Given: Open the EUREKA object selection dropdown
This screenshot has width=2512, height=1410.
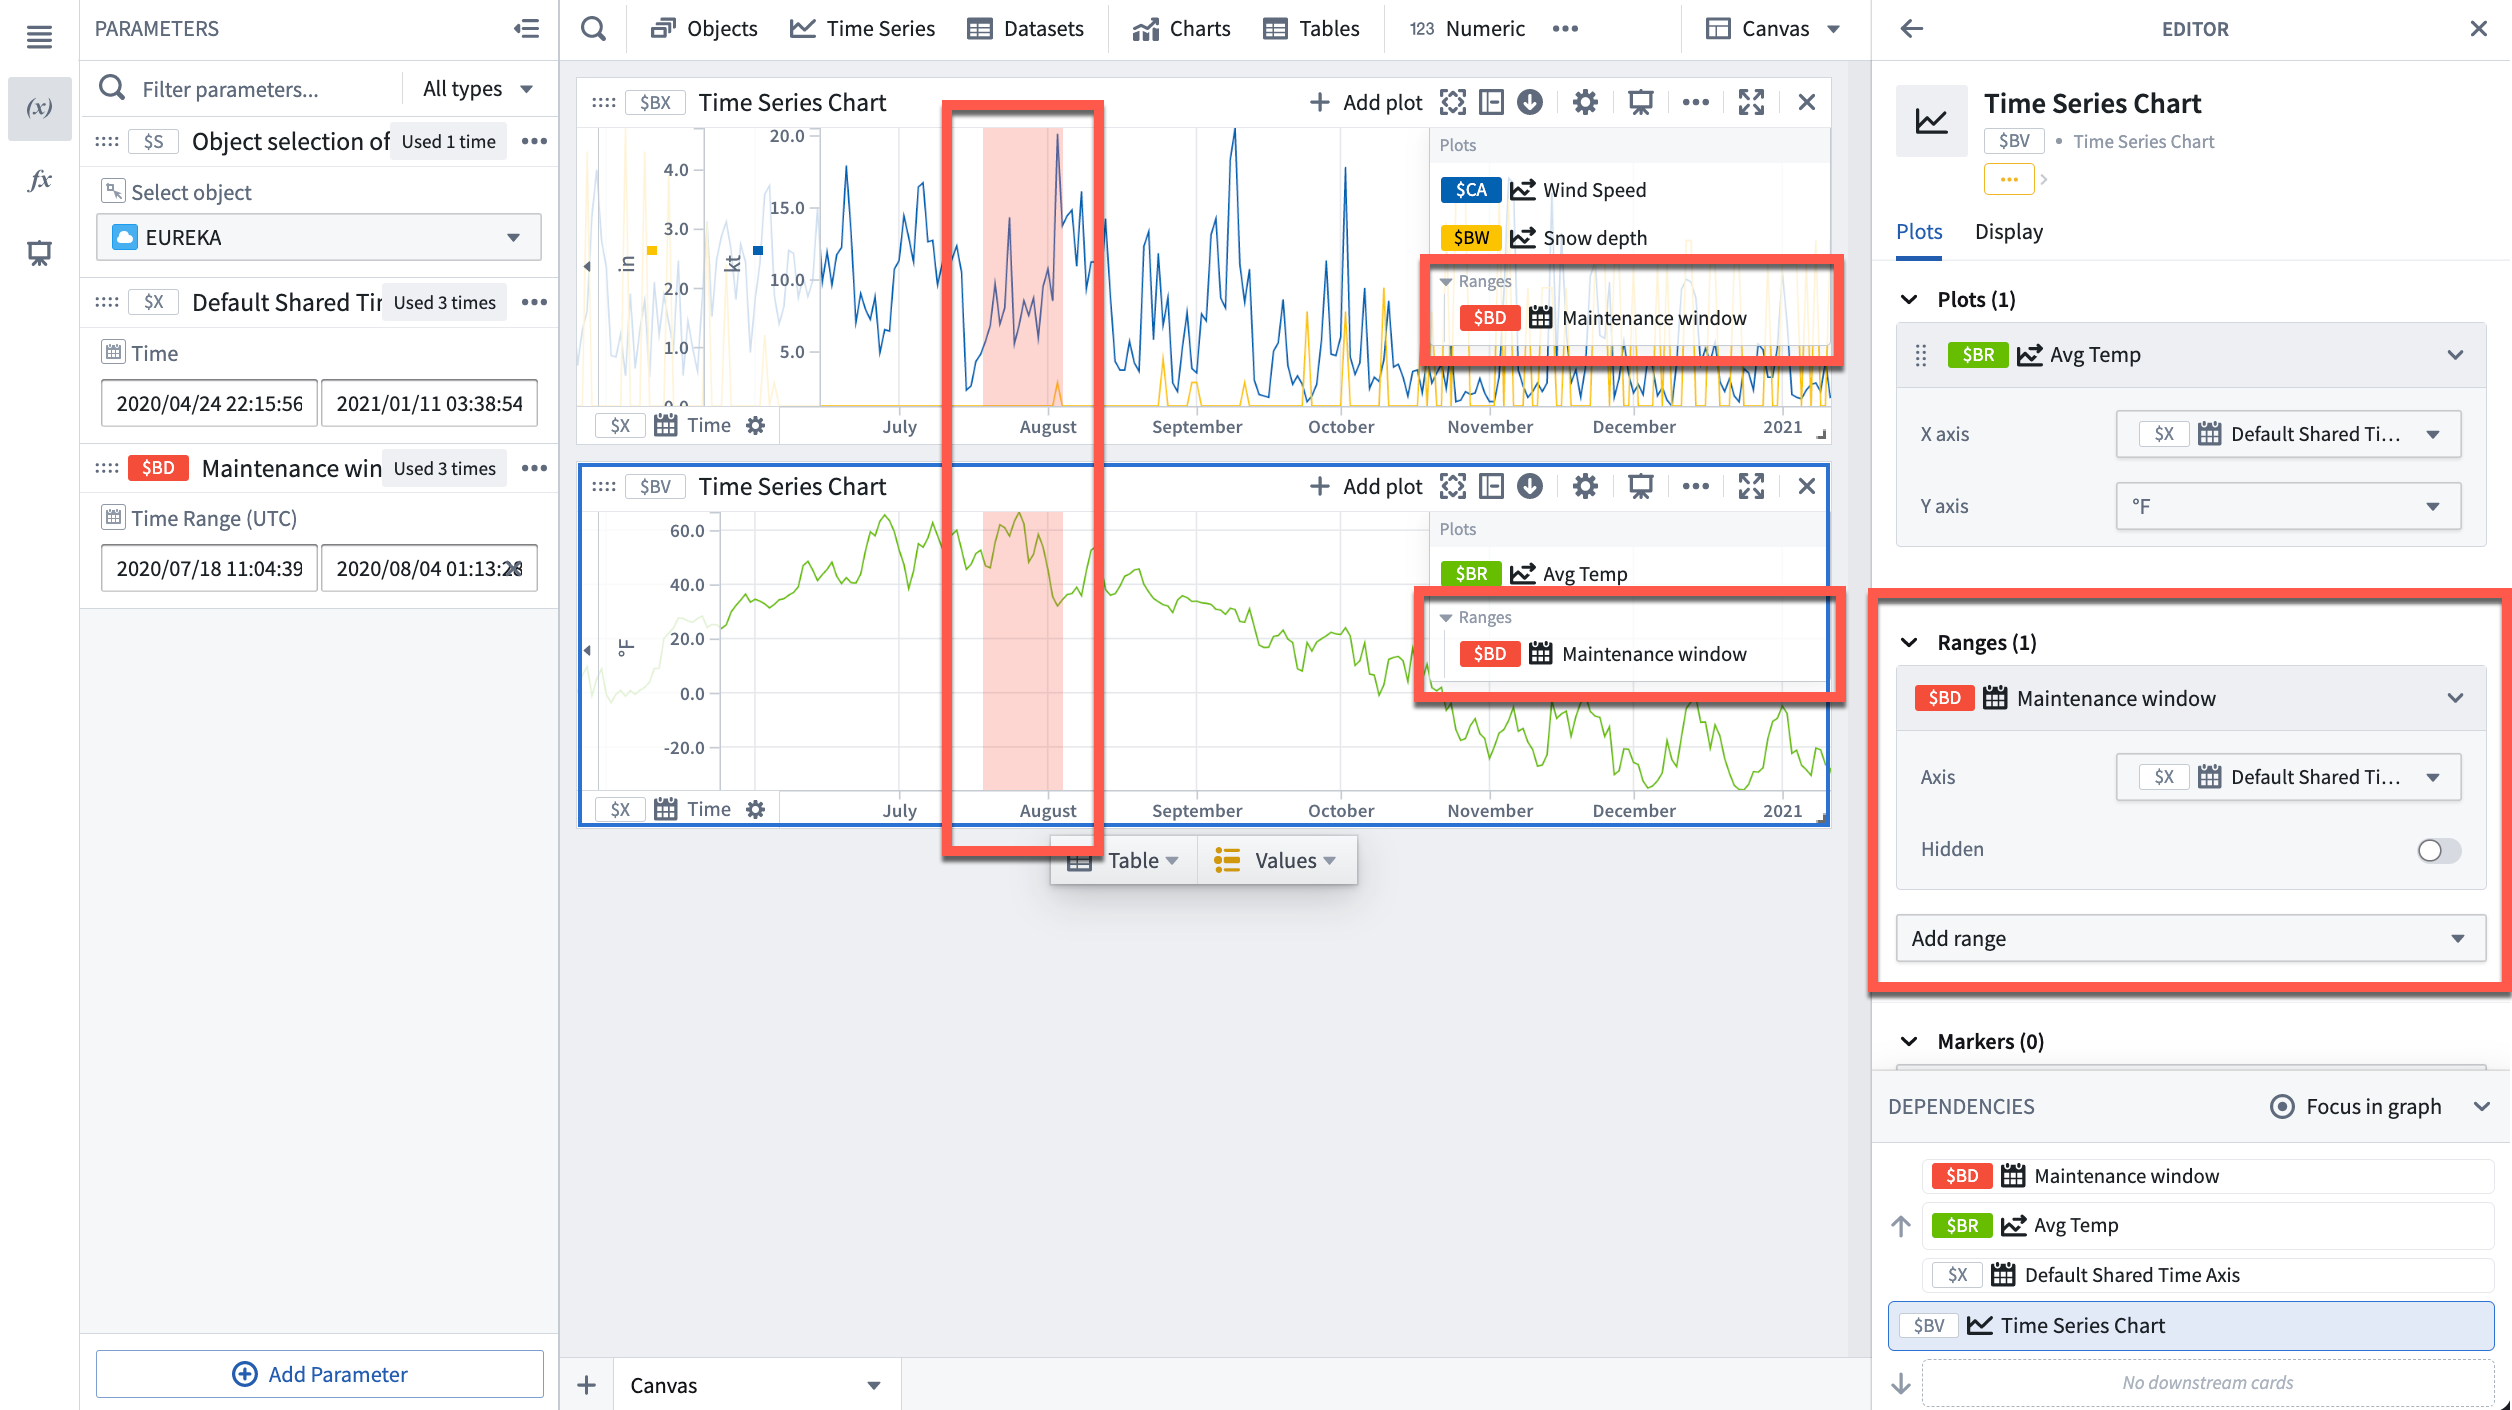Looking at the screenshot, I should pos(319,237).
